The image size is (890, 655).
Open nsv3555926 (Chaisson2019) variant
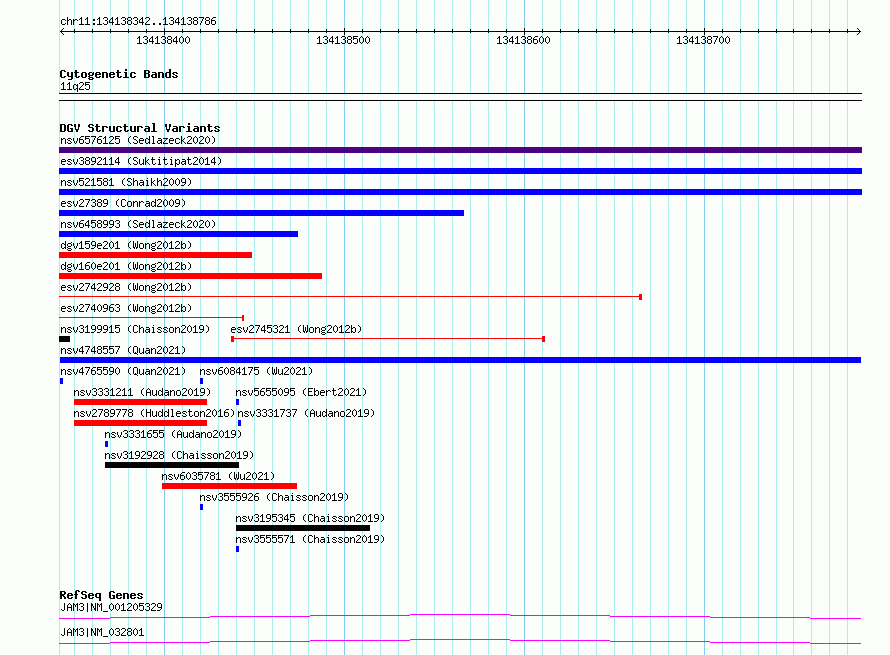[274, 497]
